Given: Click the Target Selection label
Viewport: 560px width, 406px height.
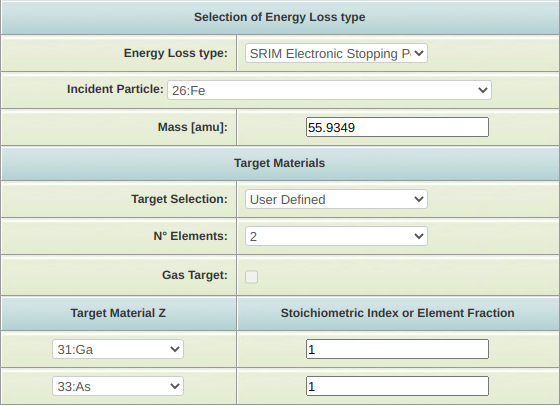Looking at the screenshot, I should tap(179, 199).
